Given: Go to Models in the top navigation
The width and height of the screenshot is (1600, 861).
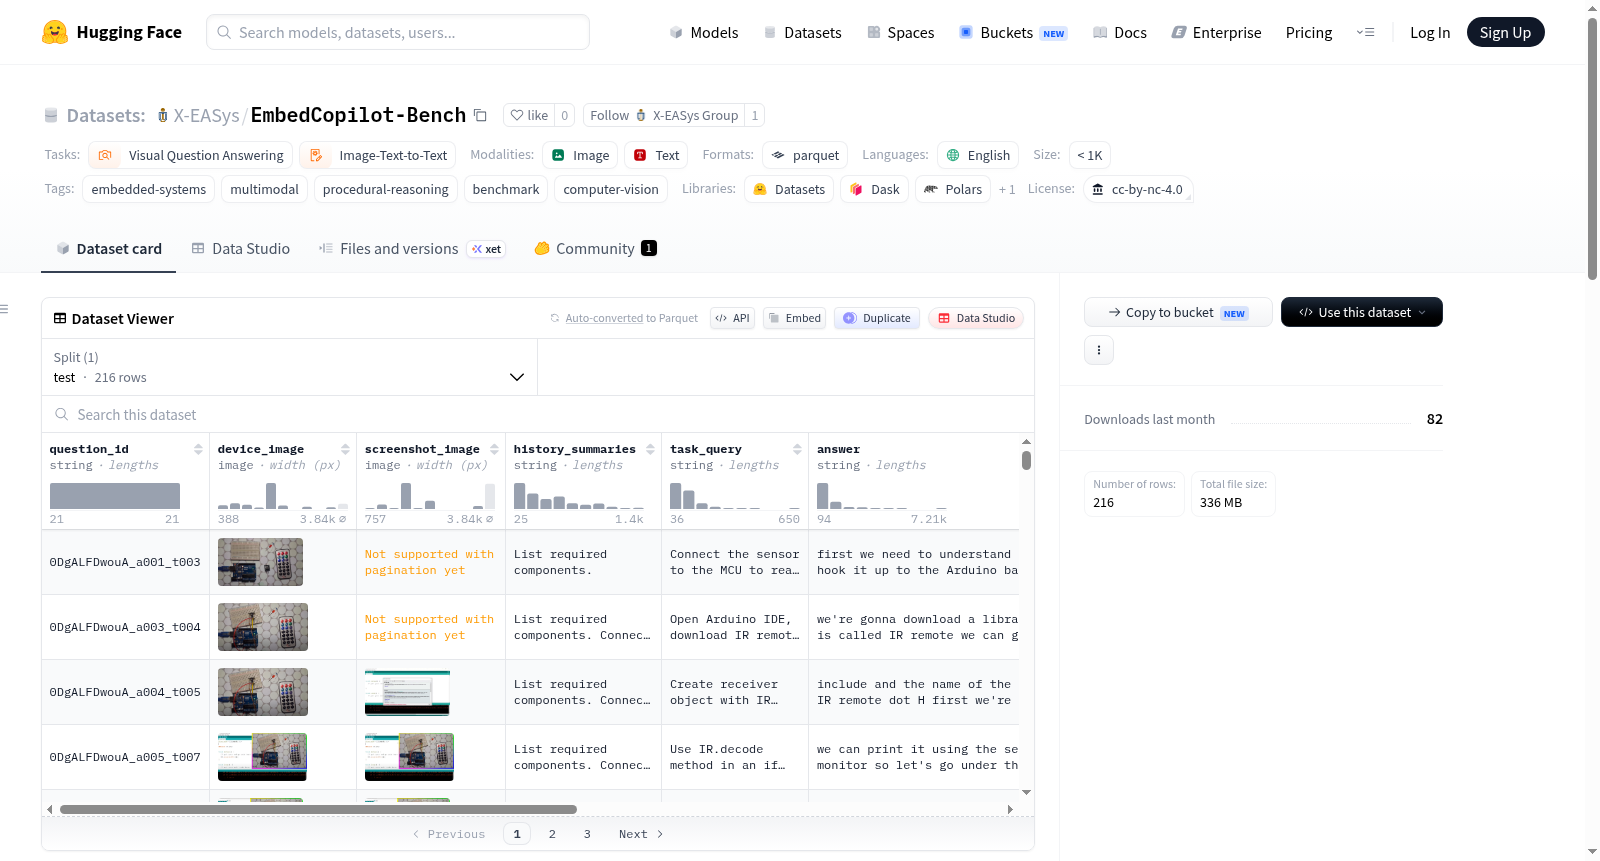Looking at the screenshot, I should [704, 32].
